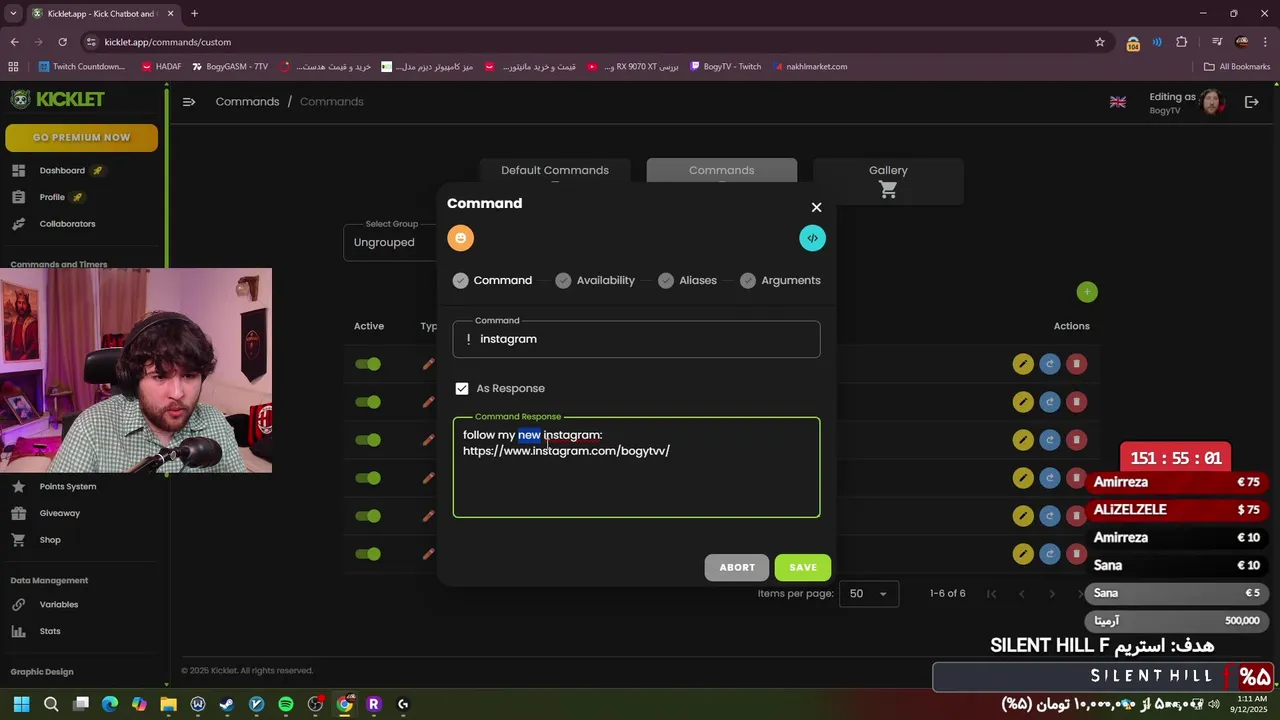Open Items per page 50 dropdown

tap(868, 594)
